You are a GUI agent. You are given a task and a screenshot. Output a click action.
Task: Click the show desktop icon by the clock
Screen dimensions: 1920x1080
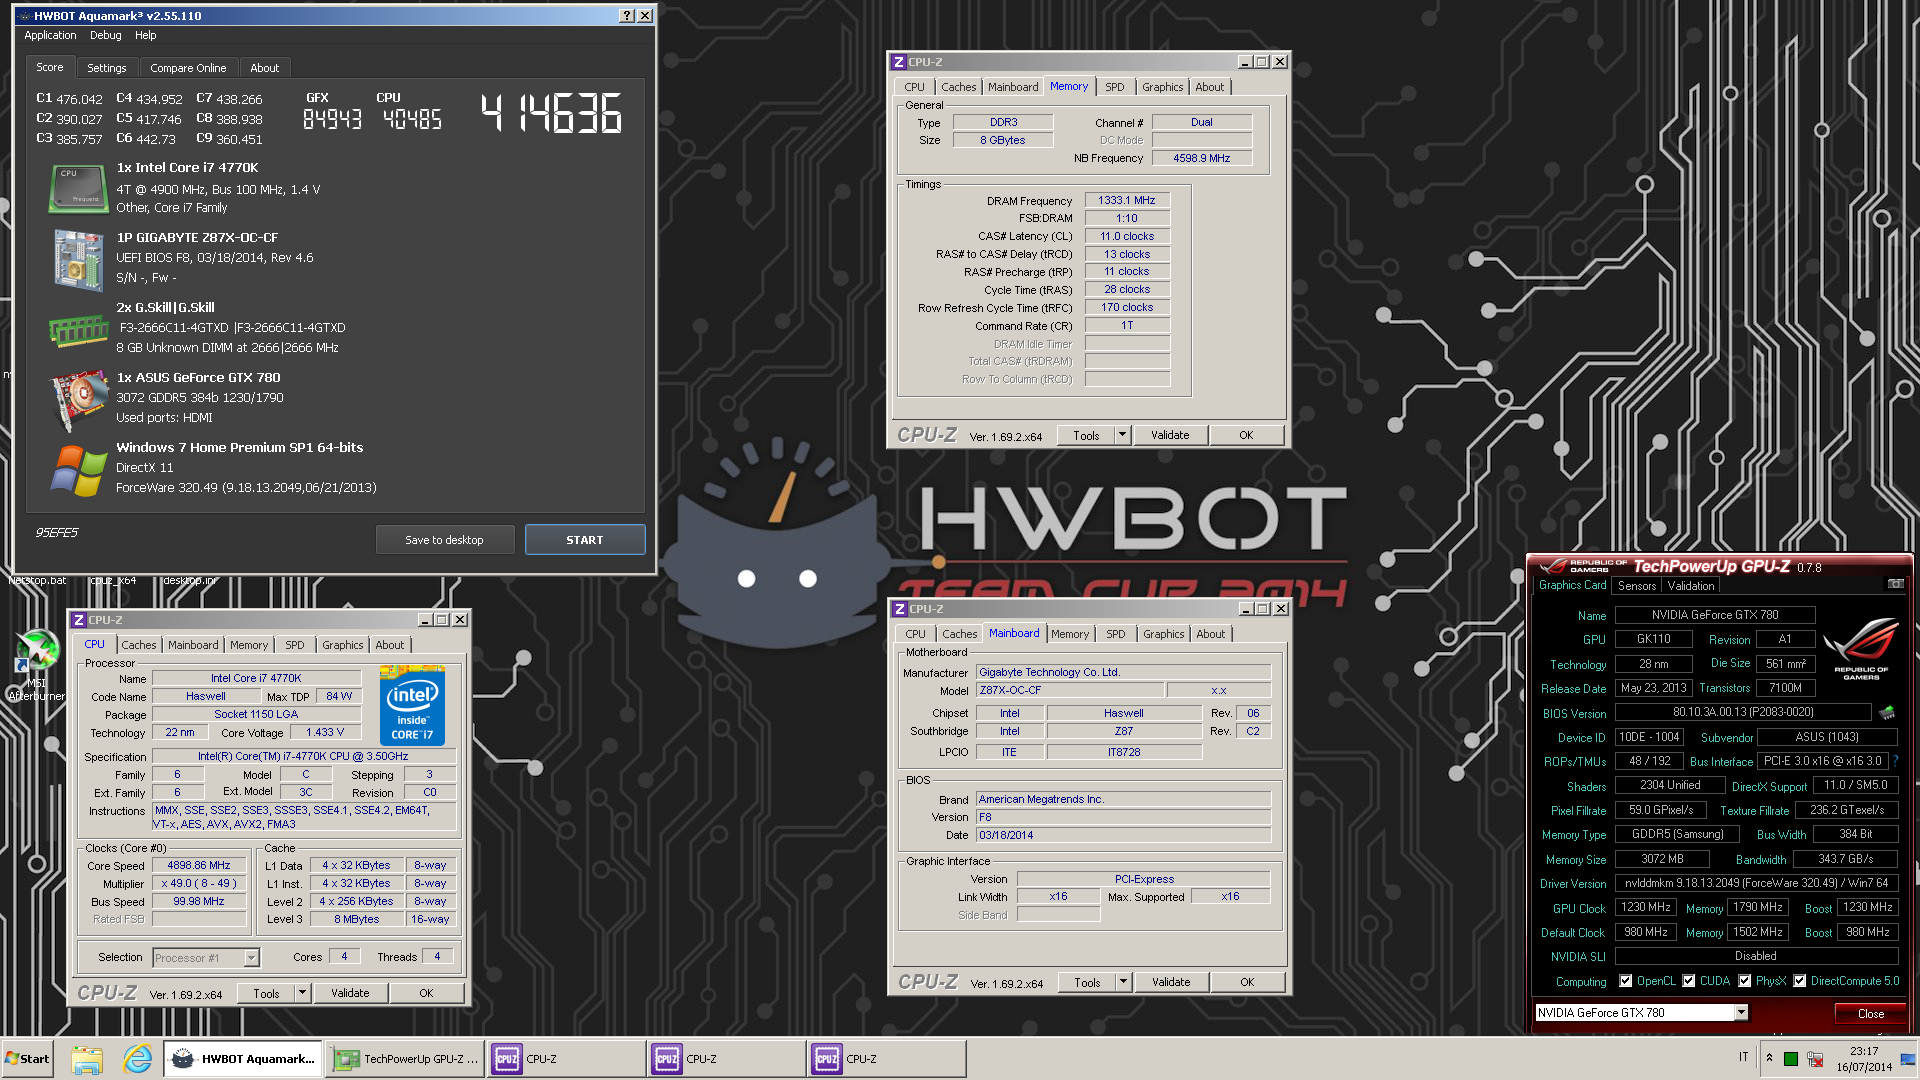tap(1908, 1059)
